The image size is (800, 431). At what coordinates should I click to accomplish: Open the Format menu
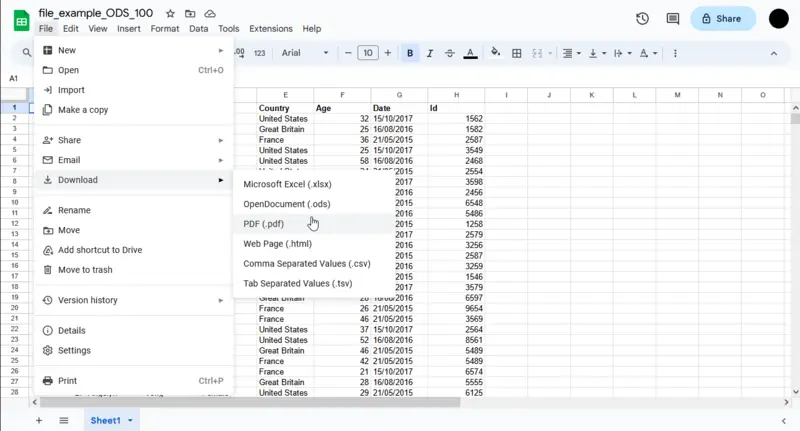pyautogui.click(x=165, y=29)
